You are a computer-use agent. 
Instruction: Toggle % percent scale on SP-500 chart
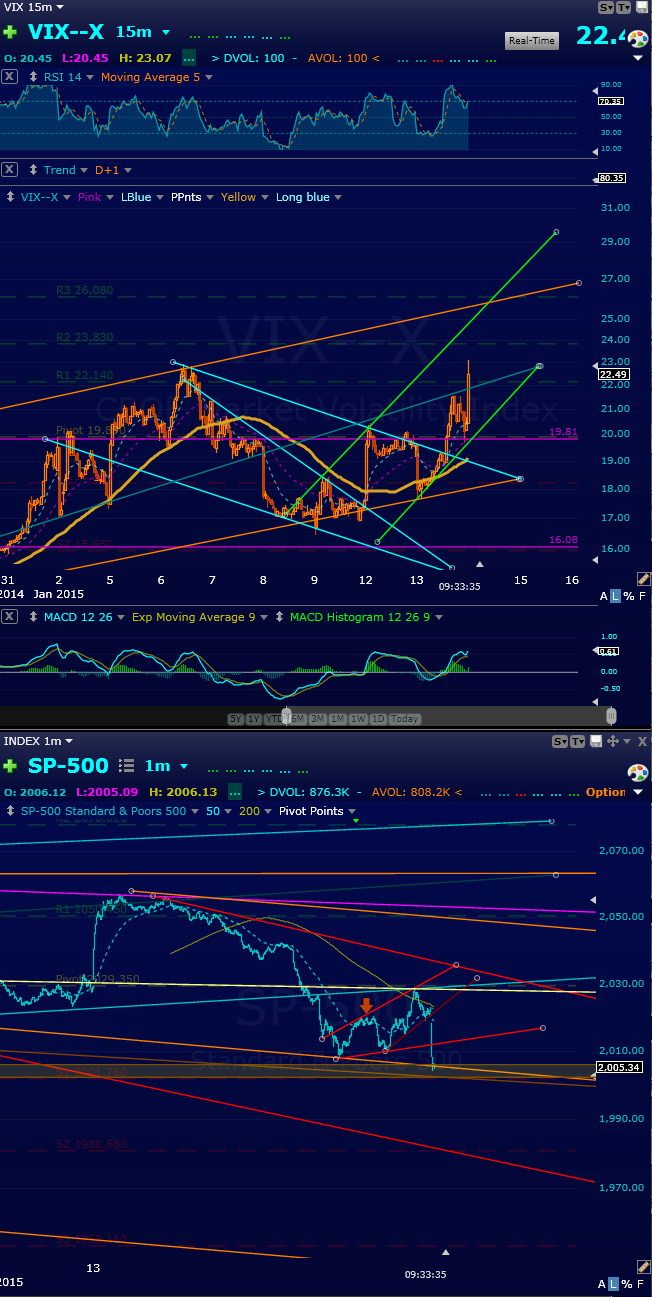628,1284
